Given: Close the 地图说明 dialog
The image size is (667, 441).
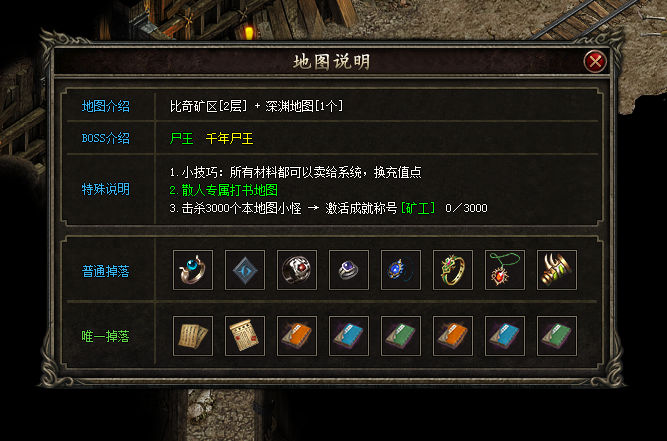Looking at the screenshot, I should pyautogui.click(x=595, y=62).
